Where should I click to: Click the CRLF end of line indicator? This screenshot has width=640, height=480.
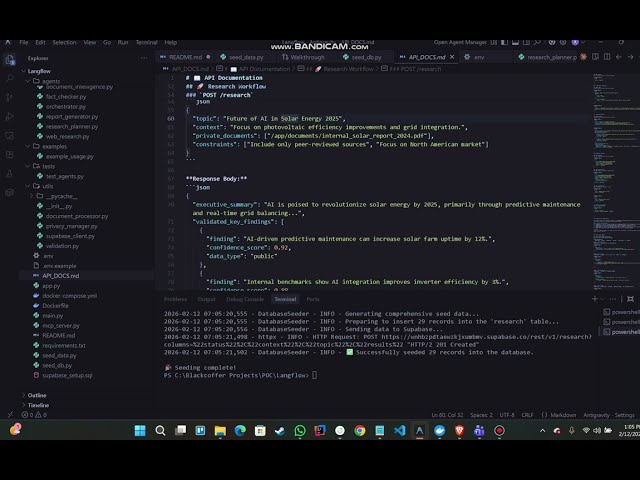(527, 415)
